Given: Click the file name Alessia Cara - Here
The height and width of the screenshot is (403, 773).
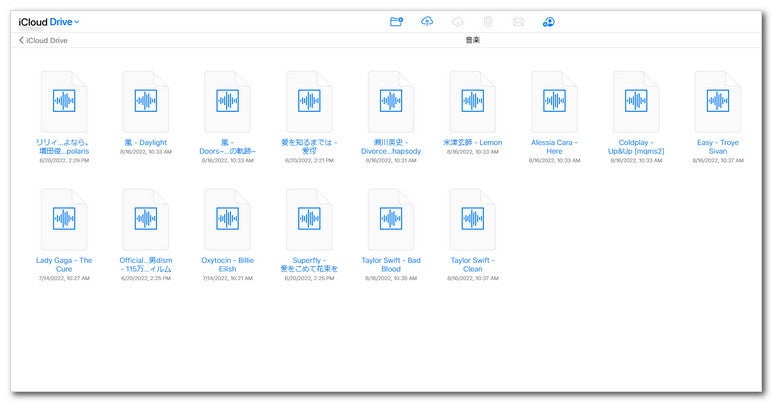Looking at the screenshot, I should [x=555, y=147].
